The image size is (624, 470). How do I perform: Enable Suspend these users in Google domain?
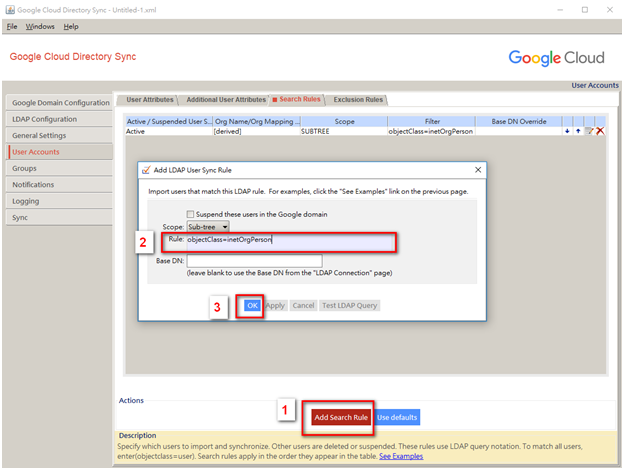coord(191,214)
